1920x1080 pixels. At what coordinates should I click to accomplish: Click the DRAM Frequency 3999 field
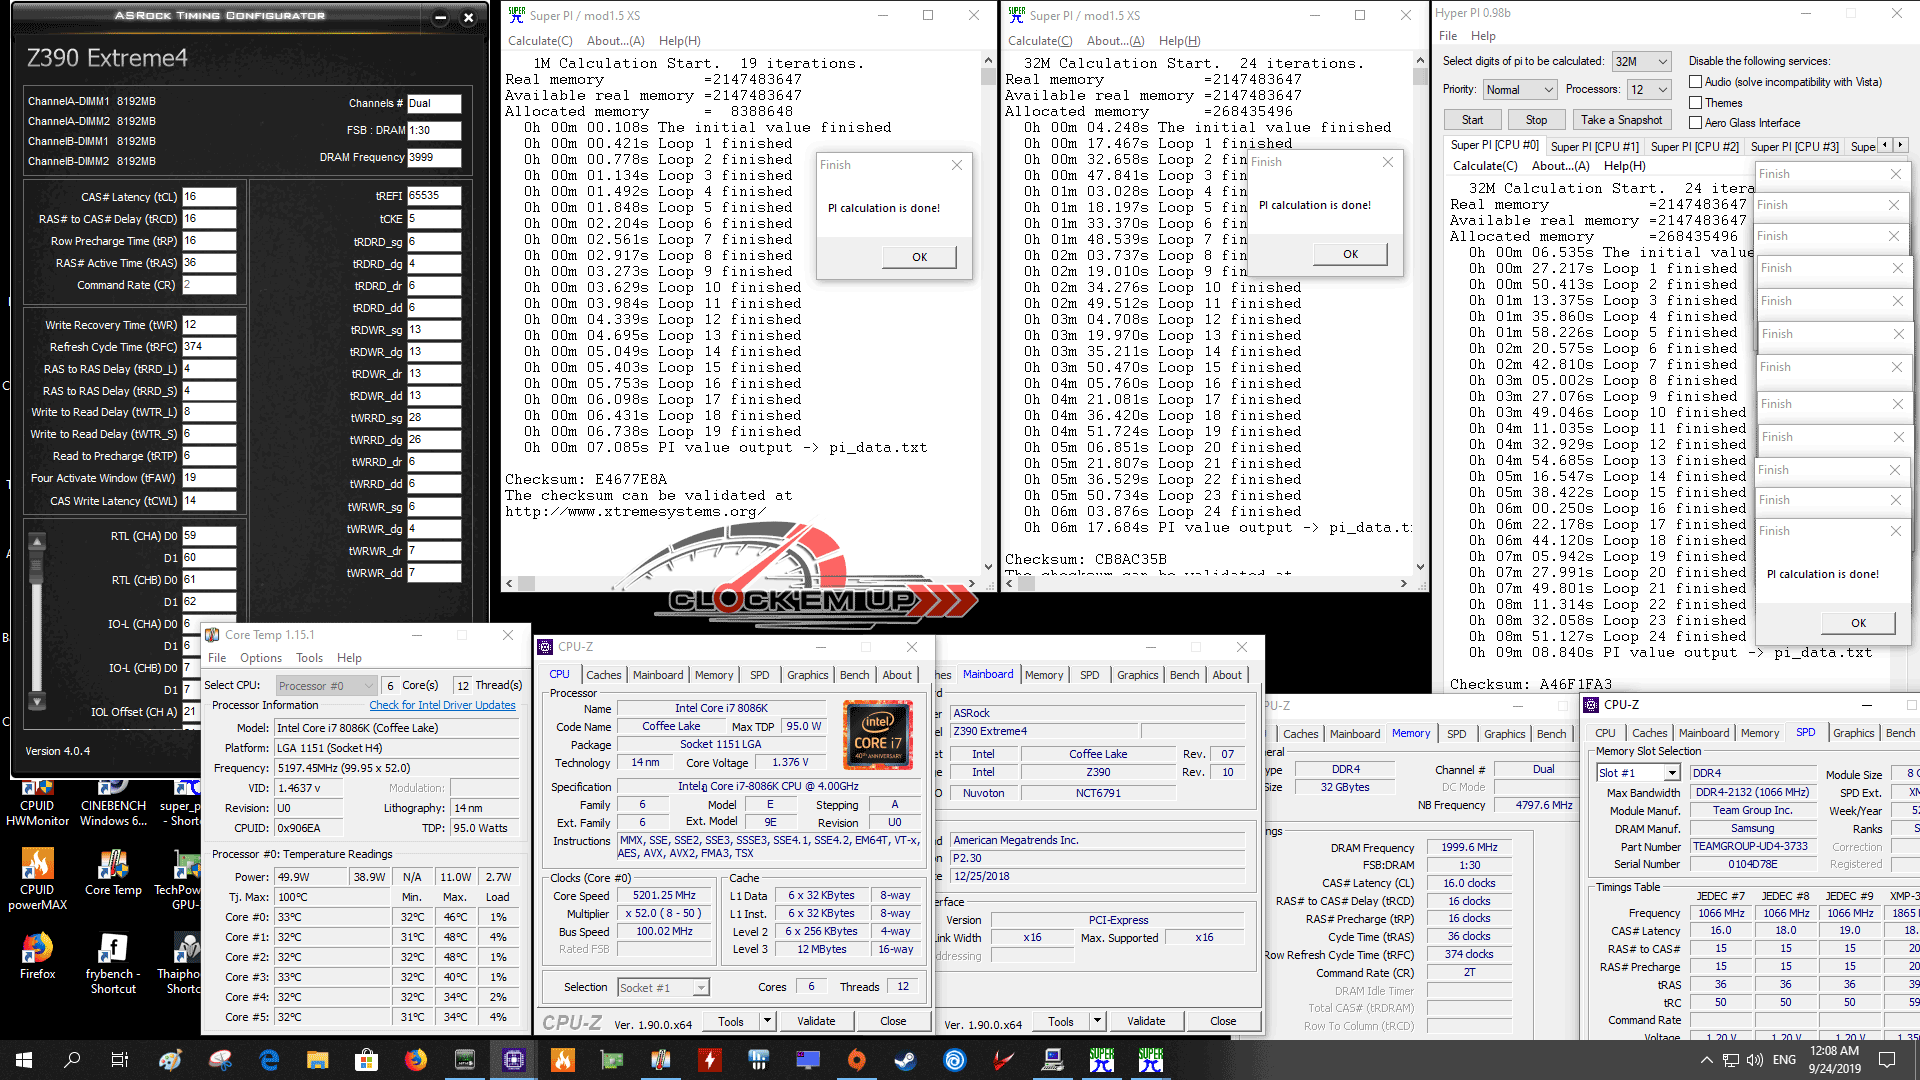pyautogui.click(x=434, y=157)
